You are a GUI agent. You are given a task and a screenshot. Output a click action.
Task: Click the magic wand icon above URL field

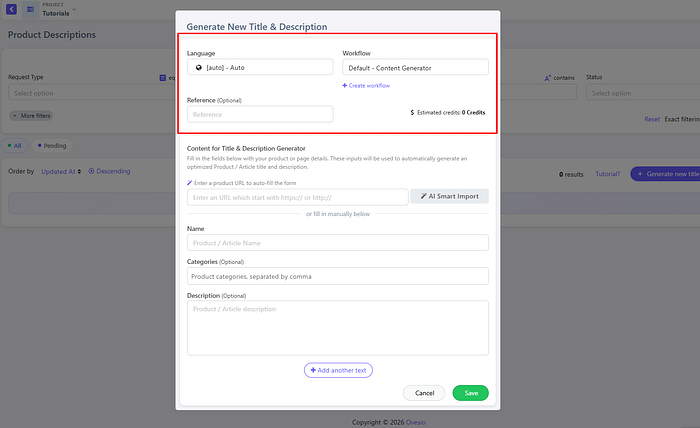(x=190, y=183)
